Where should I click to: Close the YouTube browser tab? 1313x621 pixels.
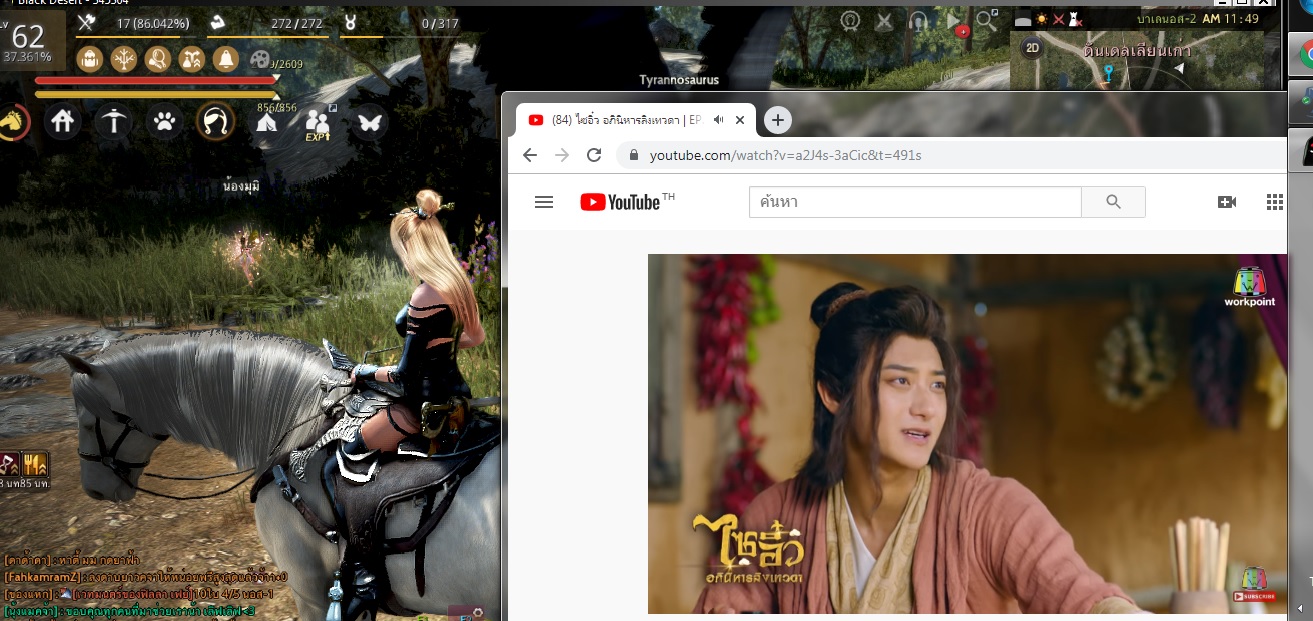pos(740,120)
